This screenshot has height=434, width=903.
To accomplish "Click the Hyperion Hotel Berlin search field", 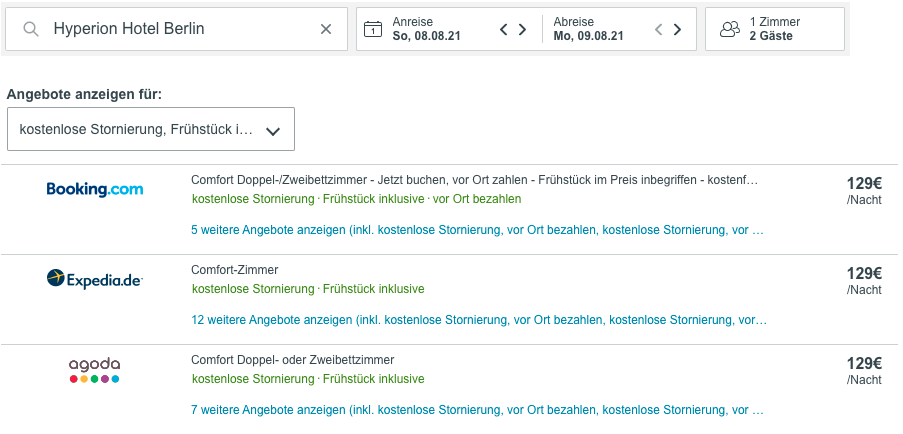I will (x=177, y=29).
